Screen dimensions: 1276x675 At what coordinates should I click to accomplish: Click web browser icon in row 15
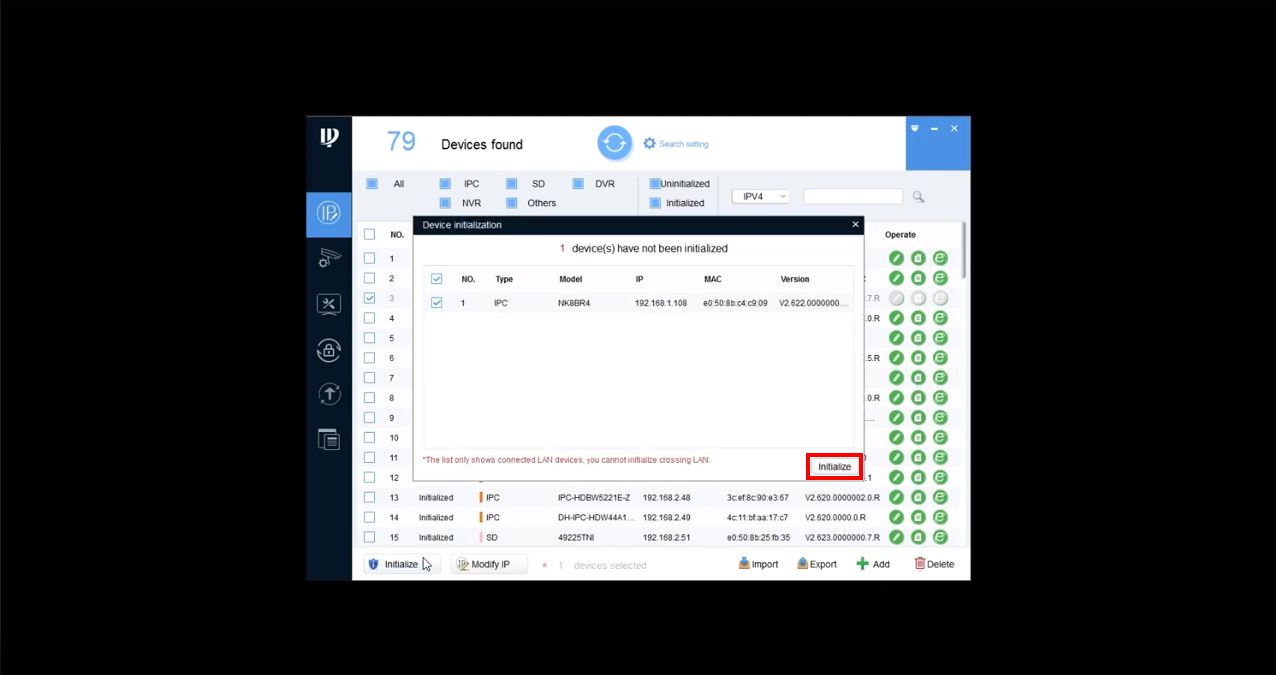[x=940, y=537]
